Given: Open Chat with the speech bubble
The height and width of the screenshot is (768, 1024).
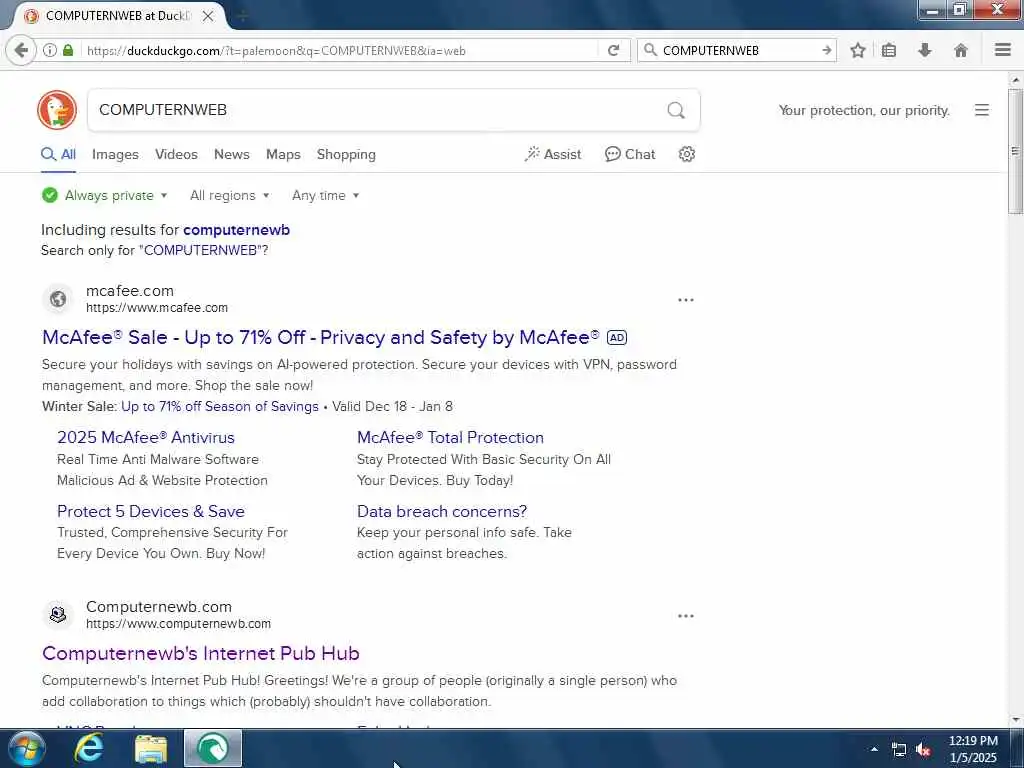Looking at the screenshot, I should [630, 154].
